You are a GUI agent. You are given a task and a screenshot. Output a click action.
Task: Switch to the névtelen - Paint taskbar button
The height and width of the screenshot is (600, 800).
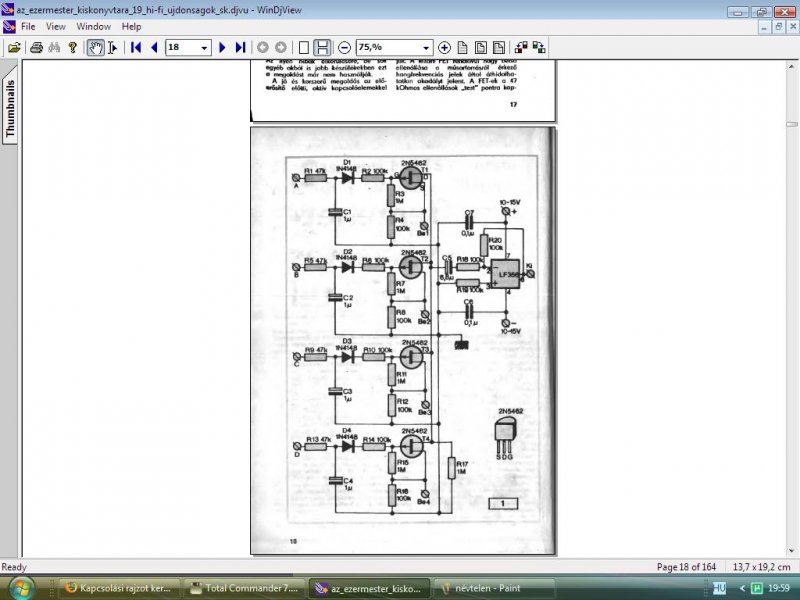click(x=493, y=588)
